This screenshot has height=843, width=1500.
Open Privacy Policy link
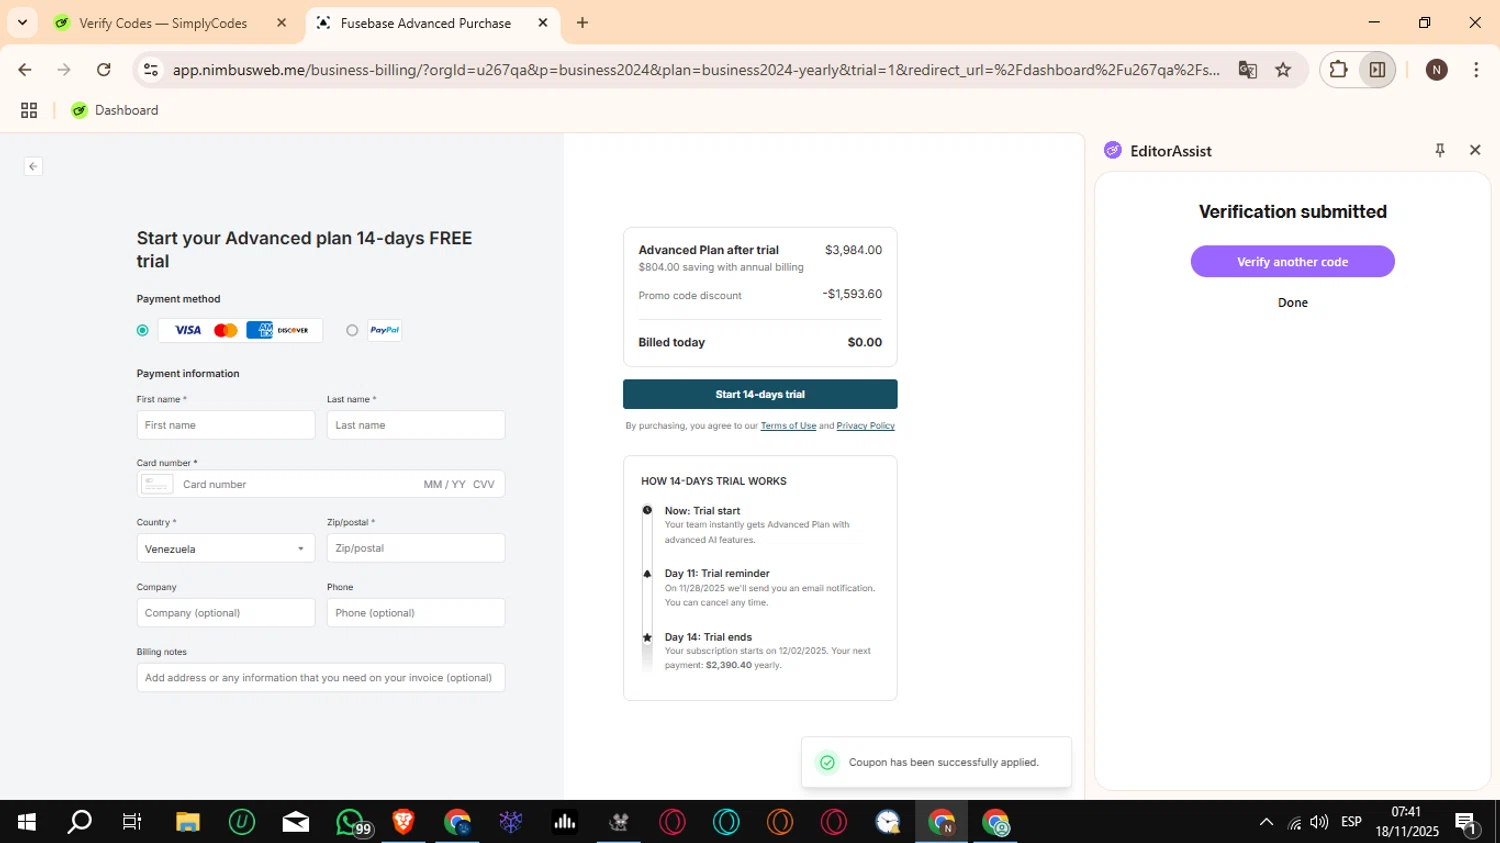point(865,426)
